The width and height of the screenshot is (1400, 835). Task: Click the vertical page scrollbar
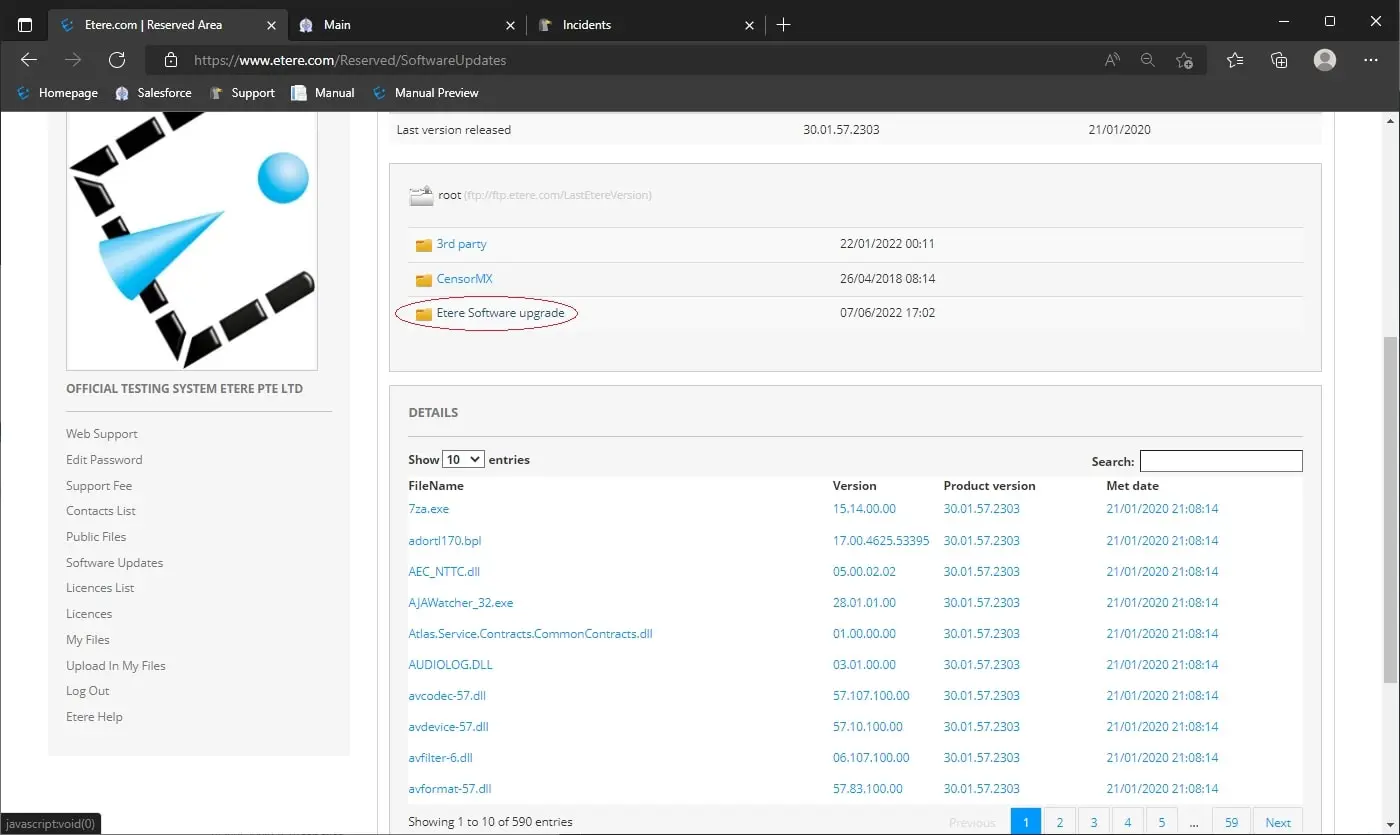1390,510
